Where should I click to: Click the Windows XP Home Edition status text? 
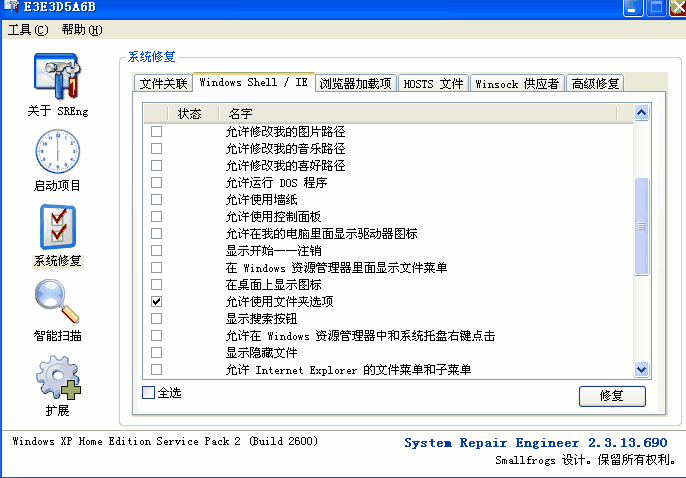(165, 441)
